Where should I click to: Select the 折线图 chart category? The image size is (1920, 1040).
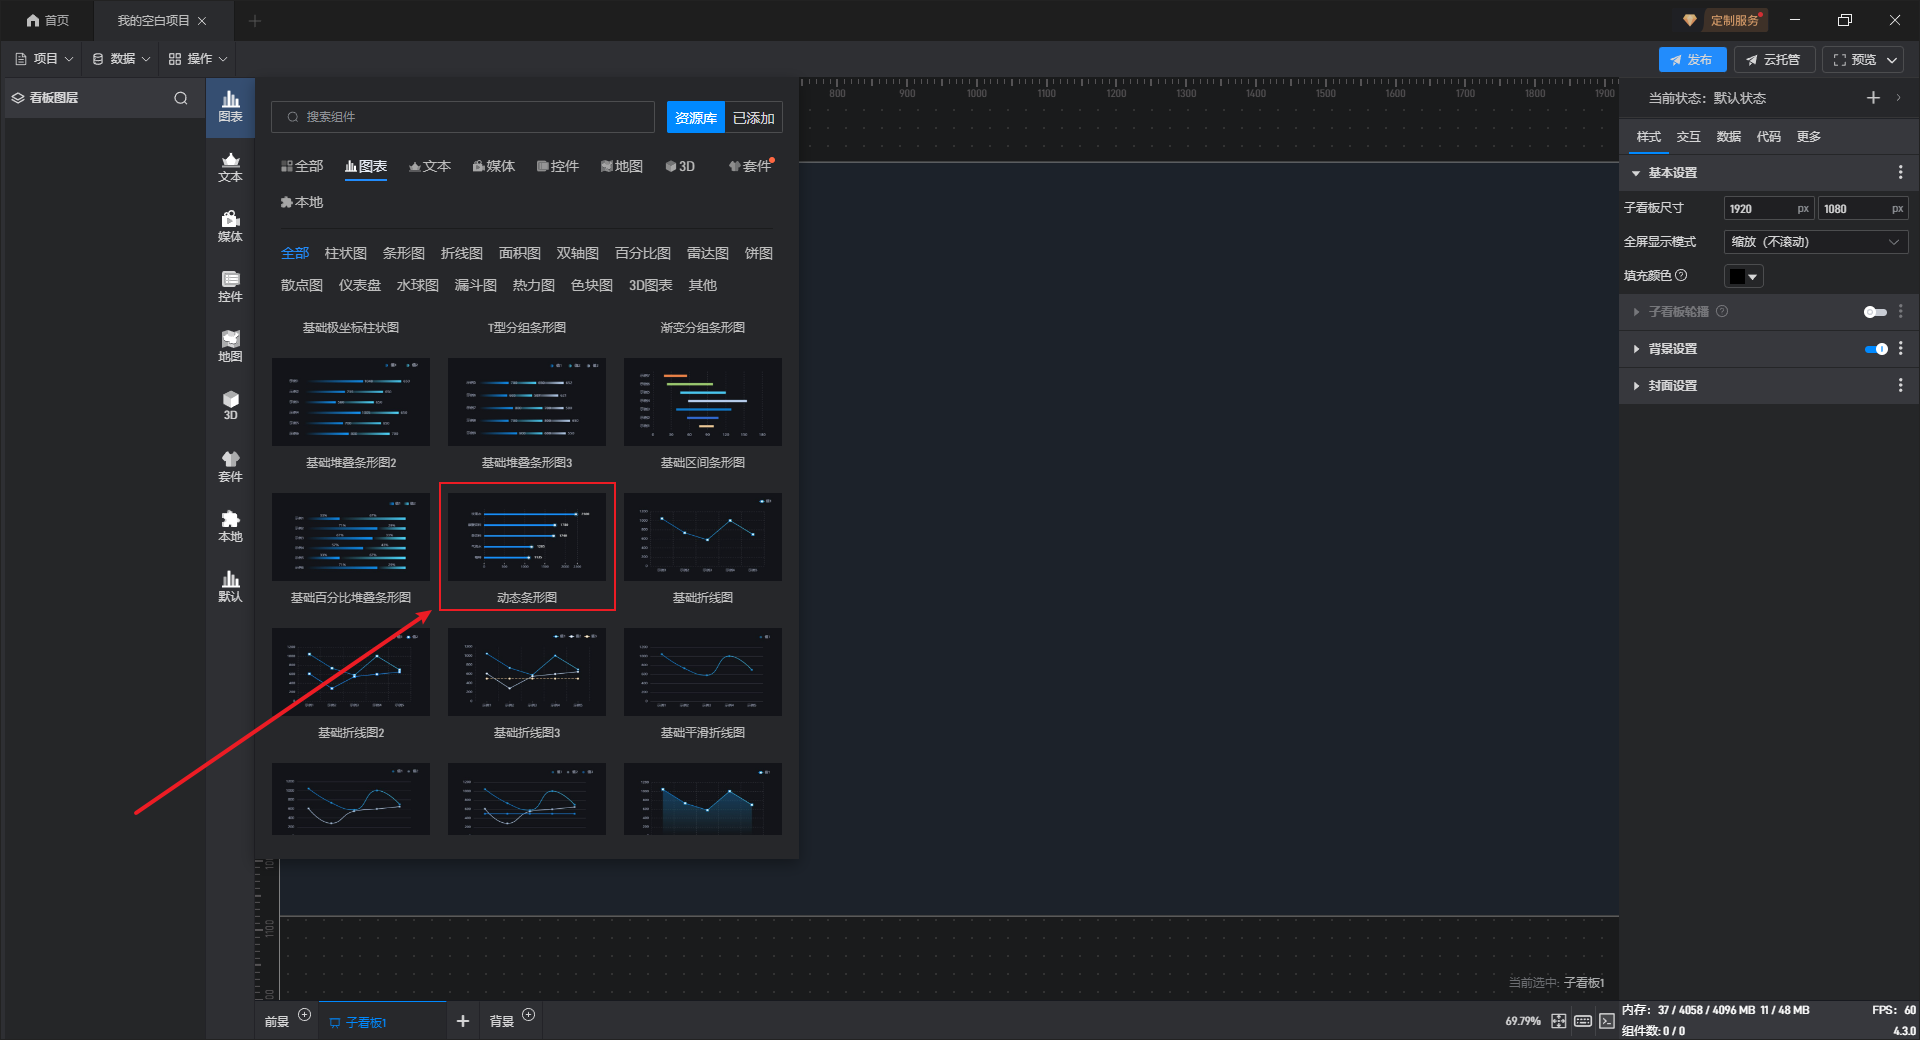click(x=461, y=254)
